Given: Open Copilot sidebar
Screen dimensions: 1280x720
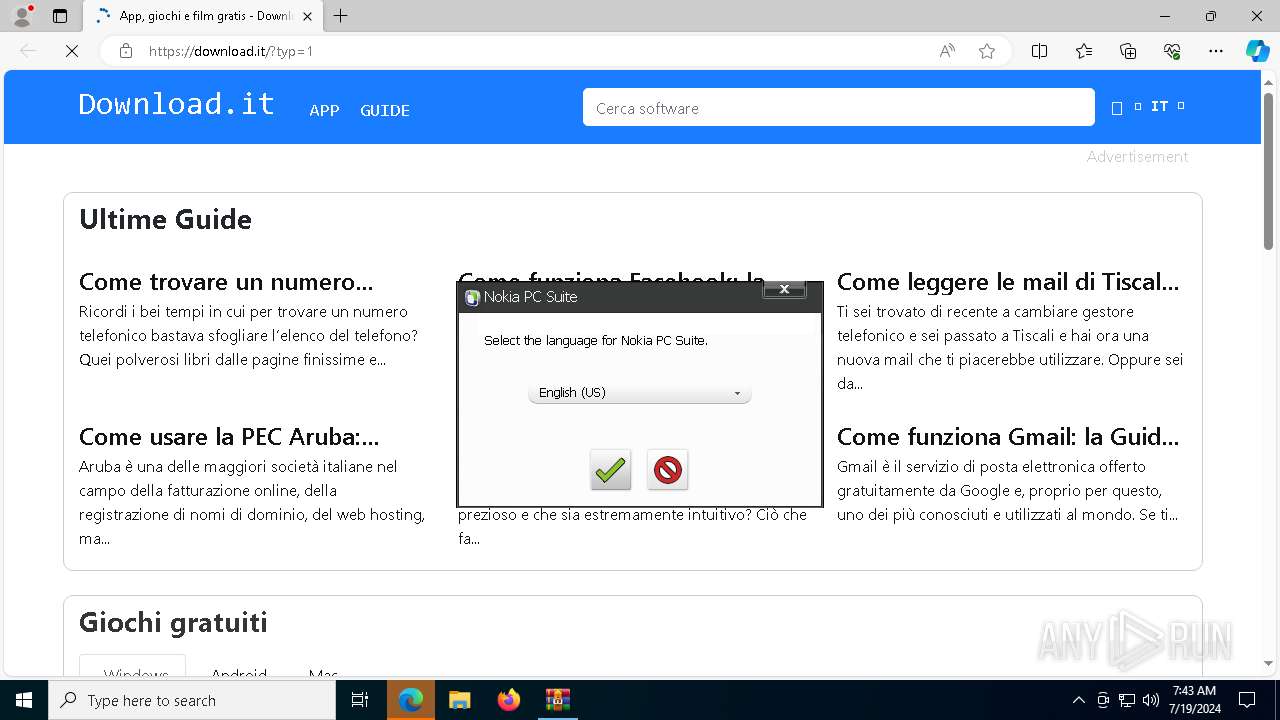Looking at the screenshot, I should point(1257,51).
